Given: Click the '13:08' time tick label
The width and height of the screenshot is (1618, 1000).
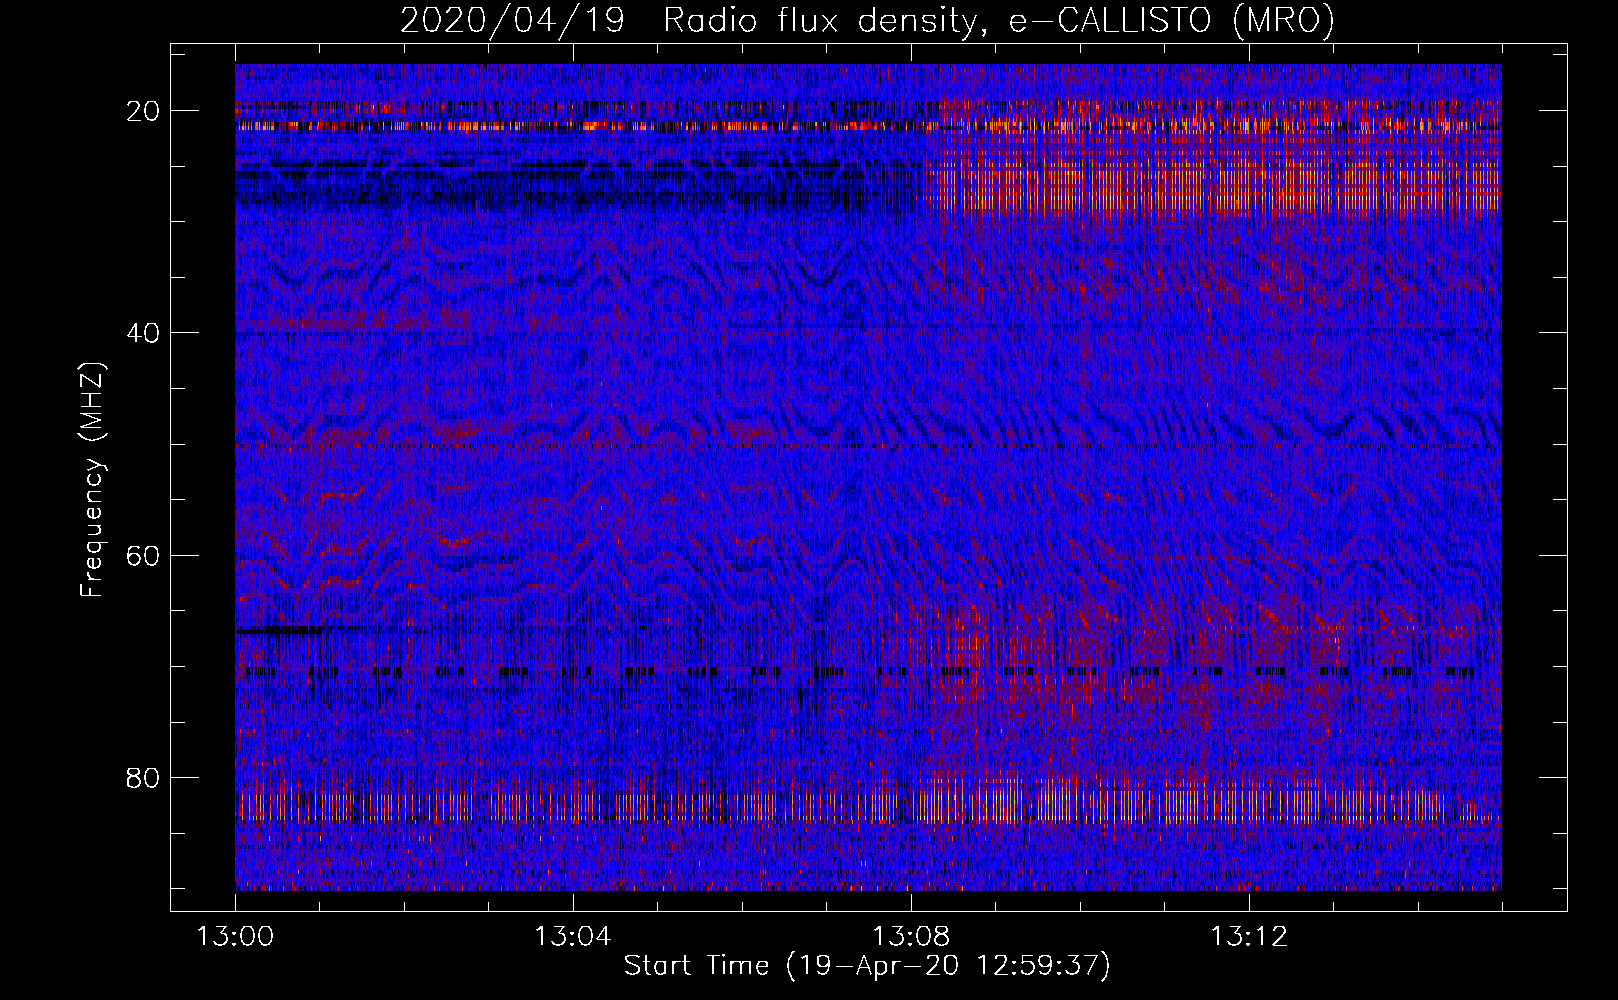Looking at the screenshot, I should coord(910,937).
